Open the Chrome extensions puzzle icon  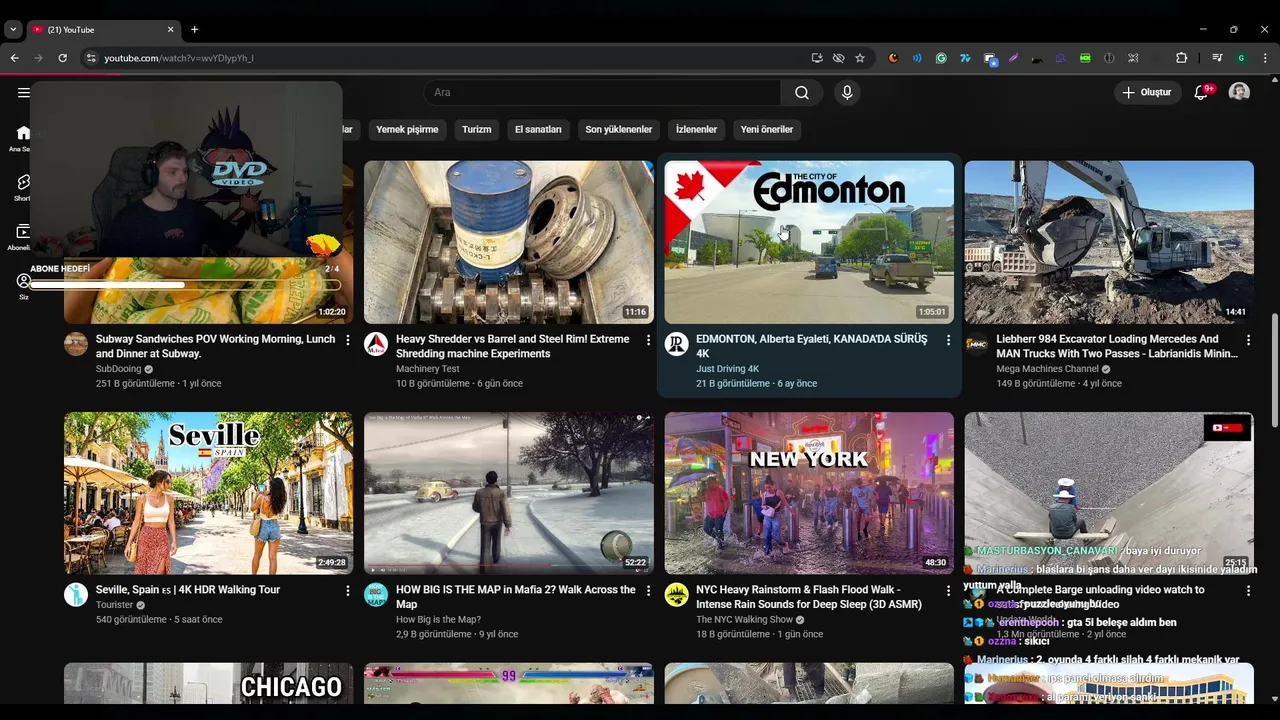tap(1181, 58)
